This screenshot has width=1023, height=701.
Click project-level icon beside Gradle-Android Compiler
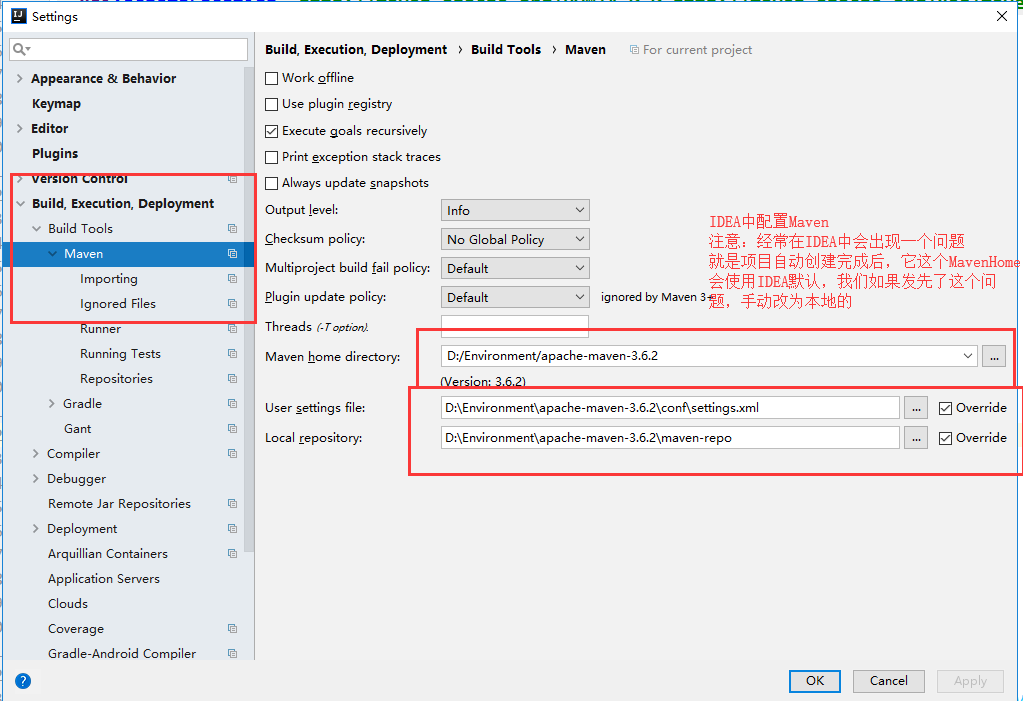(x=232, y=653)
